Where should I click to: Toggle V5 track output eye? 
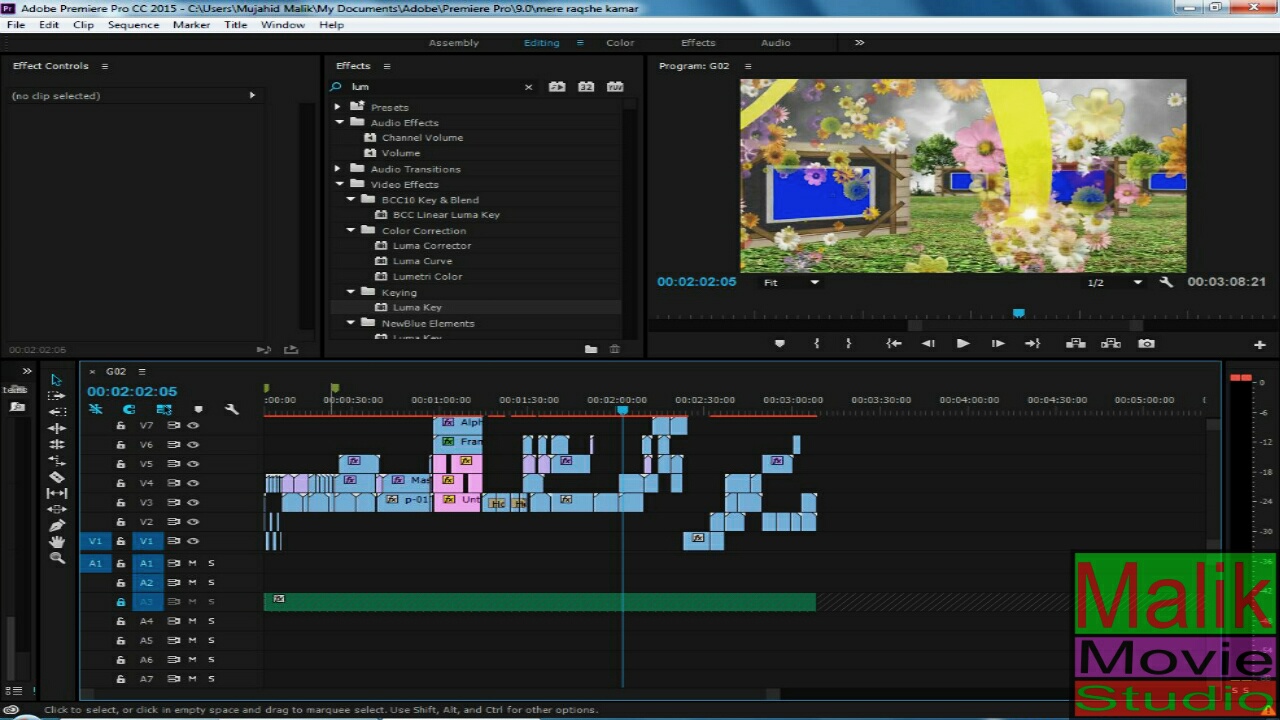[193, 464]
